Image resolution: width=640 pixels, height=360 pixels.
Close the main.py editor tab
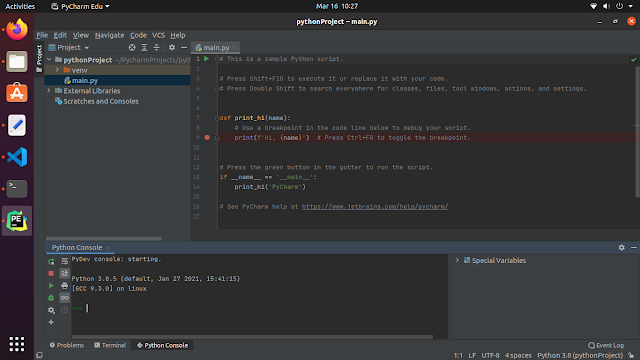click(234, 48)
